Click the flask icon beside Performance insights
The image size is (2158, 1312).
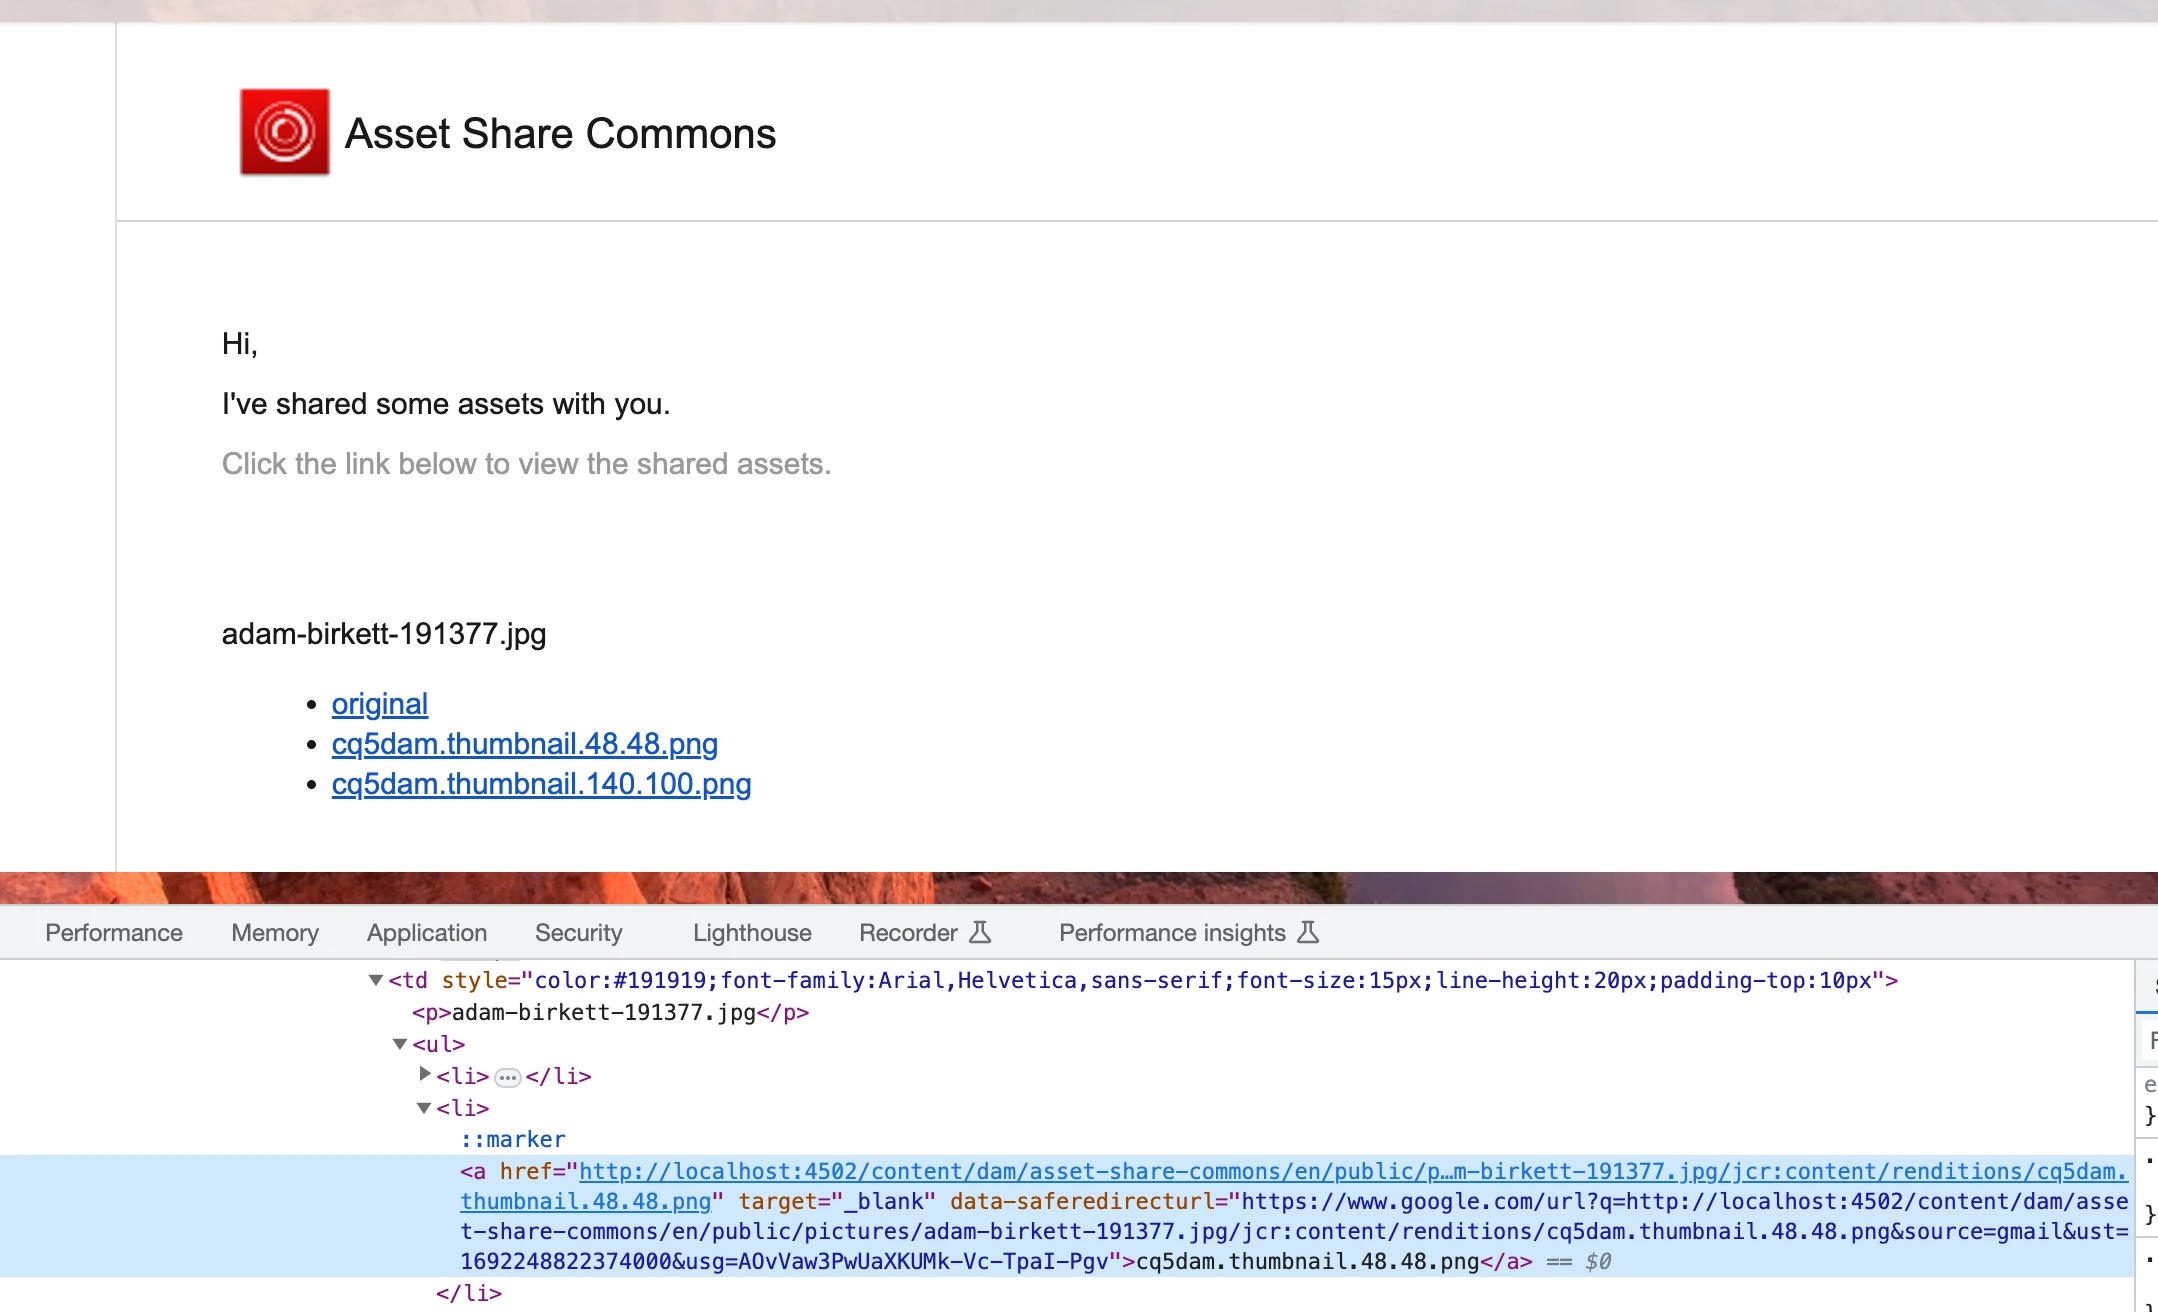(x=1308, y=932)
